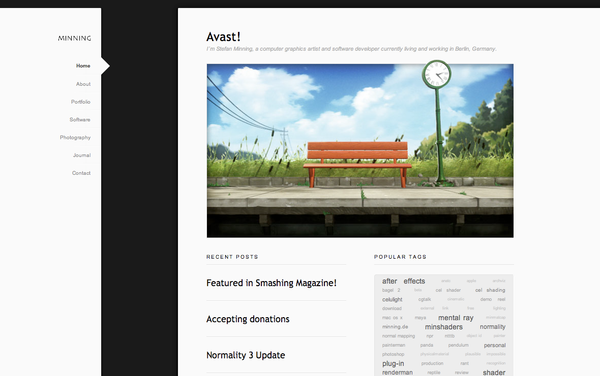Select the 'normal mapping' tag
This screenshot has width=600, height=376.
[398, 336]
